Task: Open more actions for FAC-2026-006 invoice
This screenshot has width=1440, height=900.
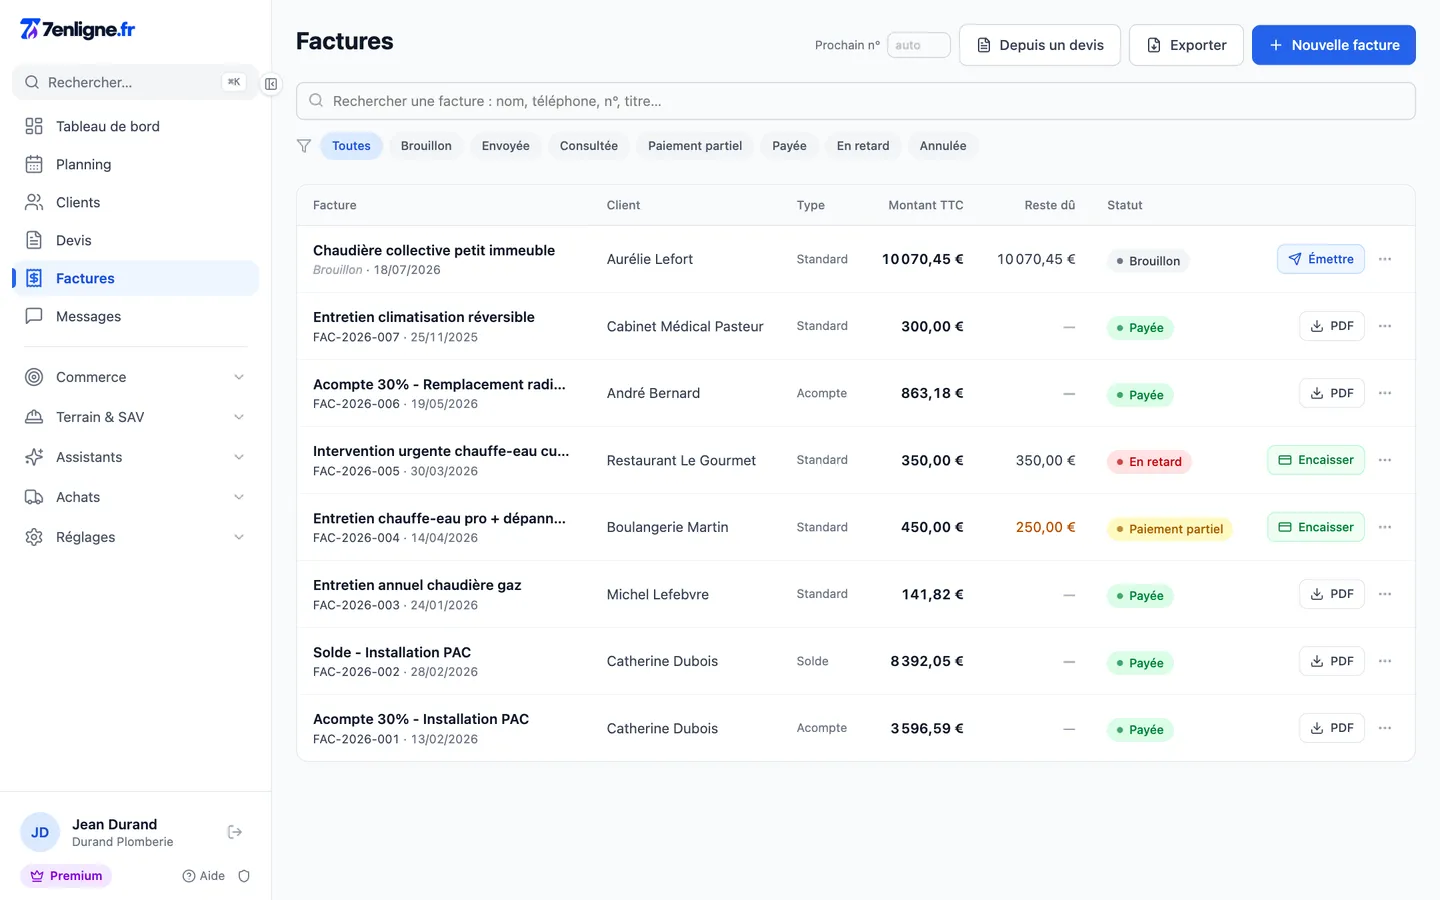Action: [x=1385, y=393]
